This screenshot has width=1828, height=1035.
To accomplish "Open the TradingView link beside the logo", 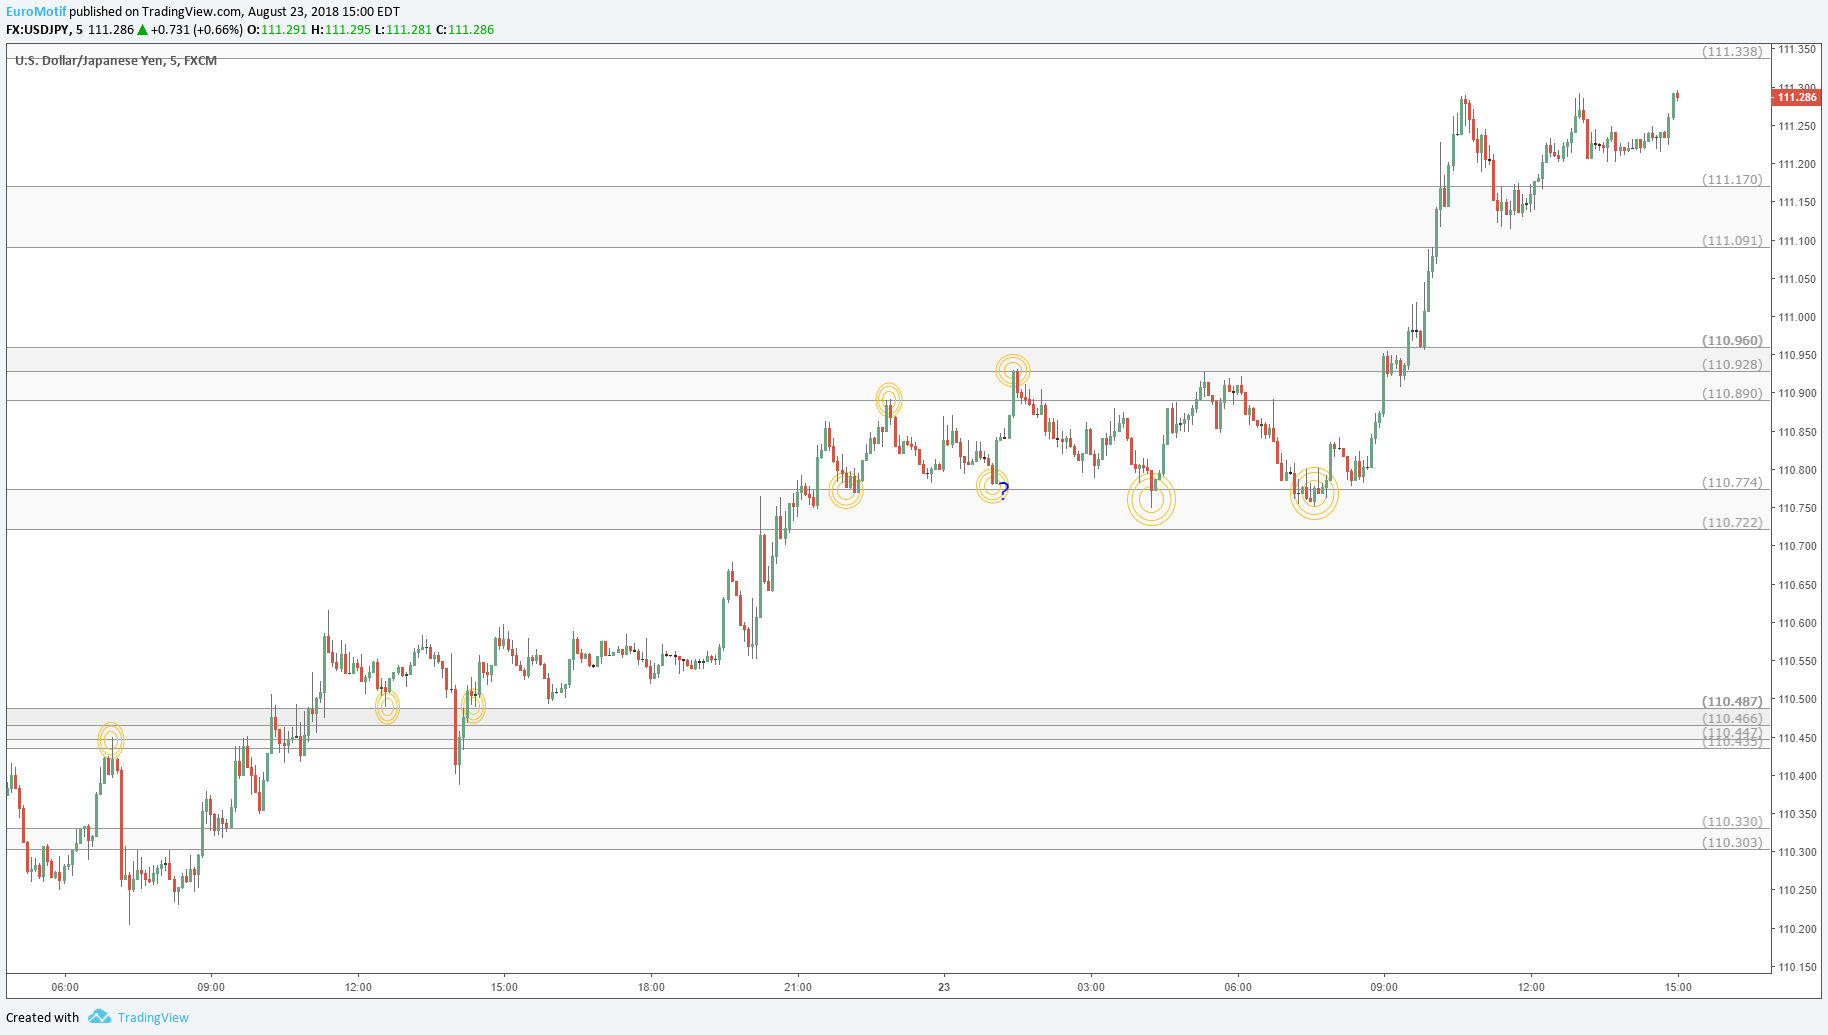I will pyautogui.click(x=153, y=1018).
